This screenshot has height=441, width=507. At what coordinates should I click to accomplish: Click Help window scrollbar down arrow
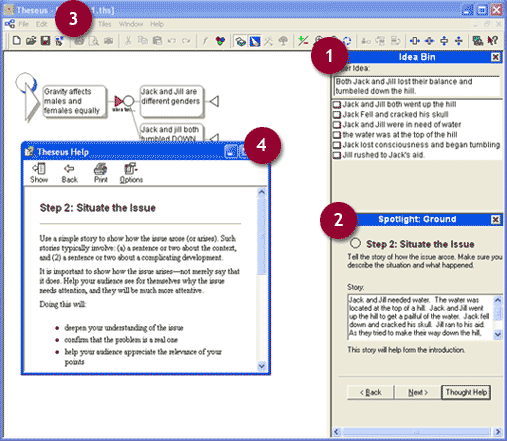(262, 366)
